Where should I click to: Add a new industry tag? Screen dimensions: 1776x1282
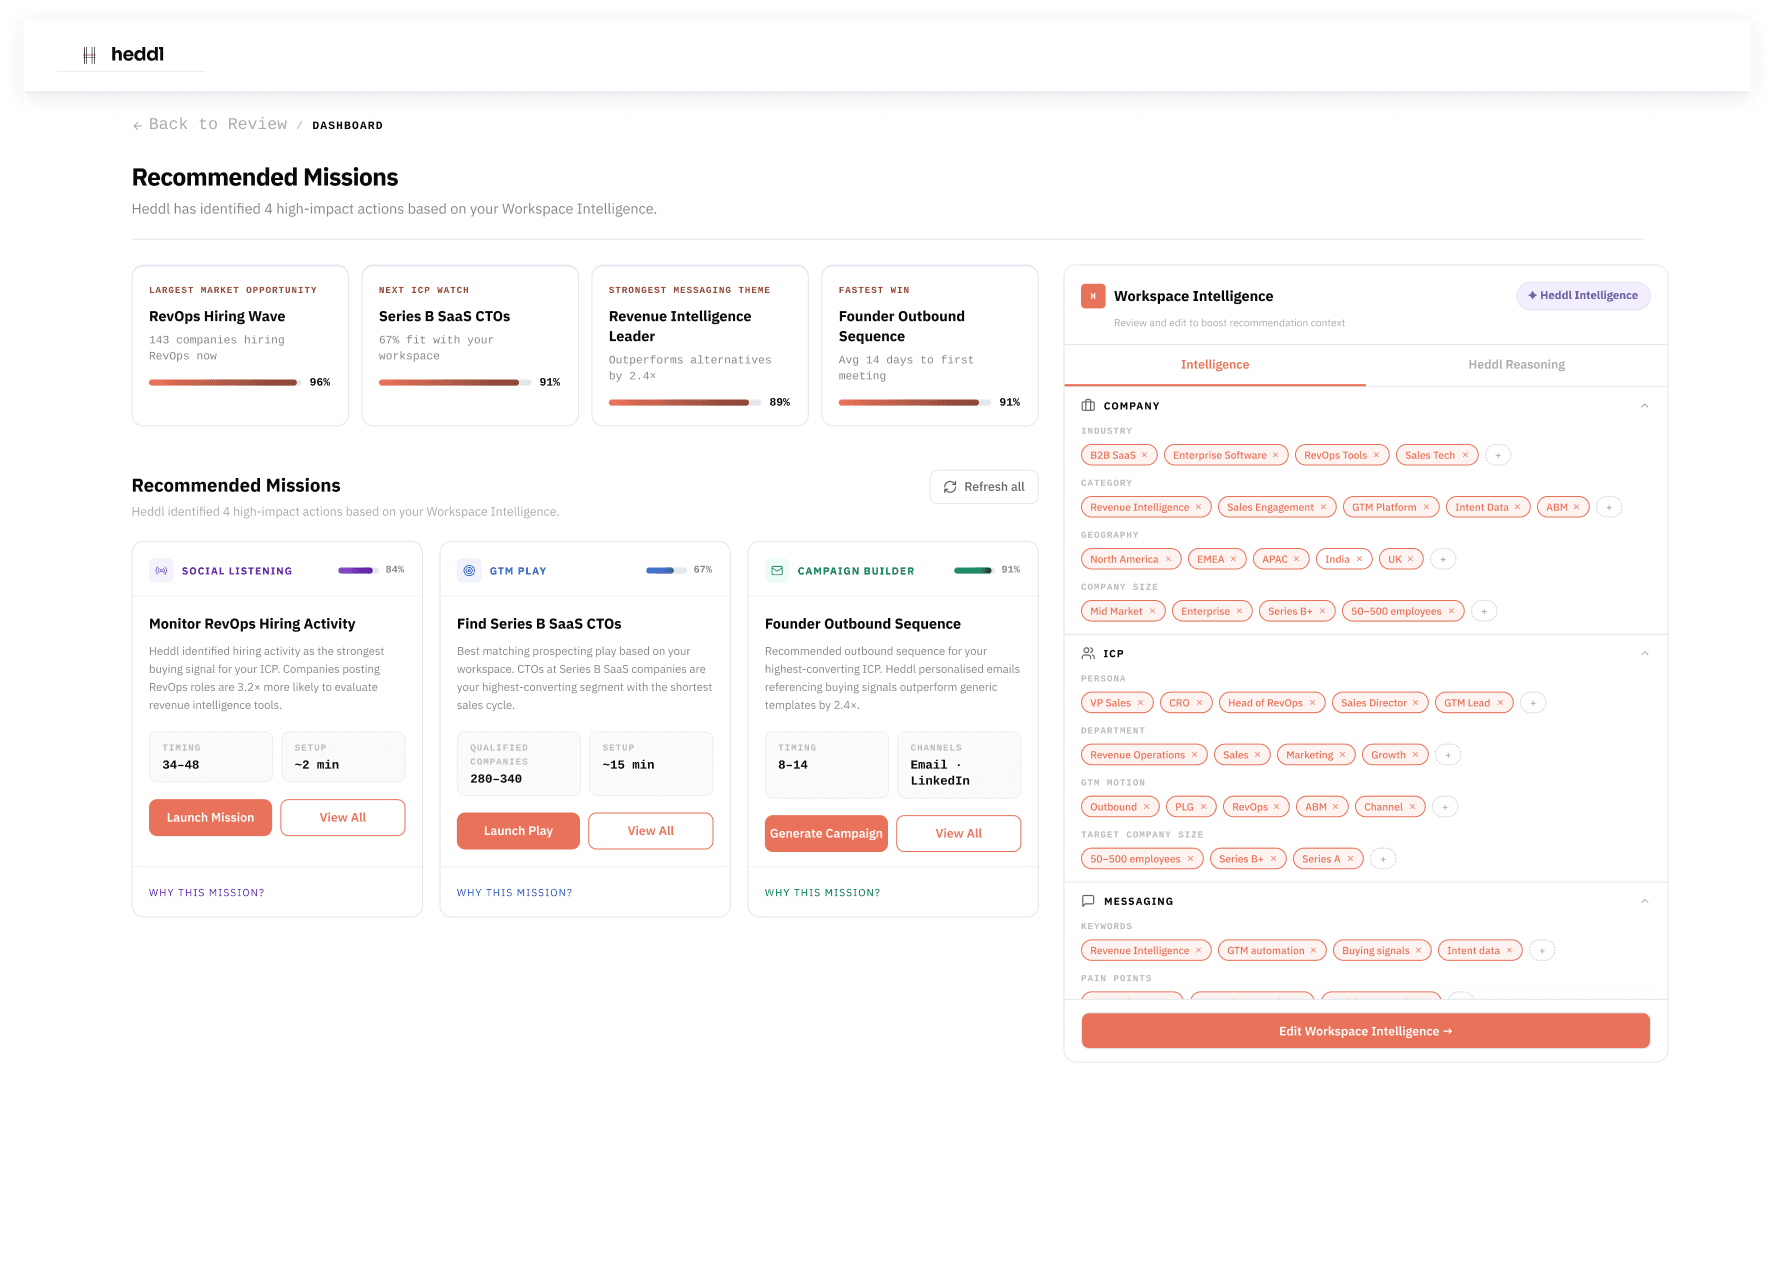tap(1498, 455)
